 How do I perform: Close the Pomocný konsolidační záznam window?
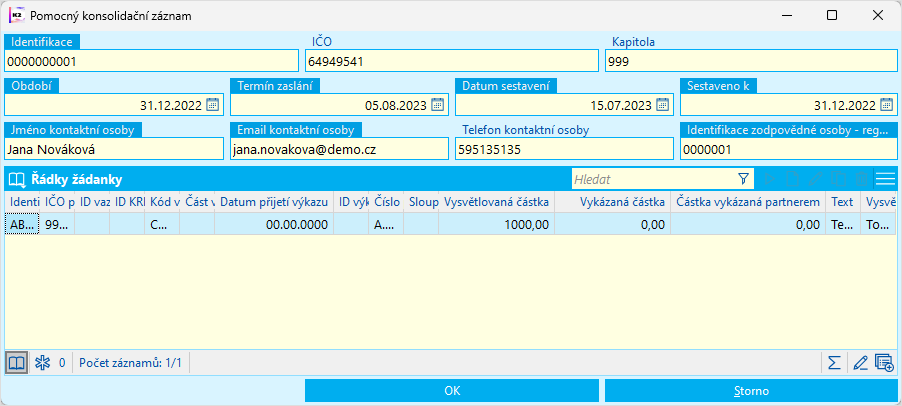click(878, 16)
